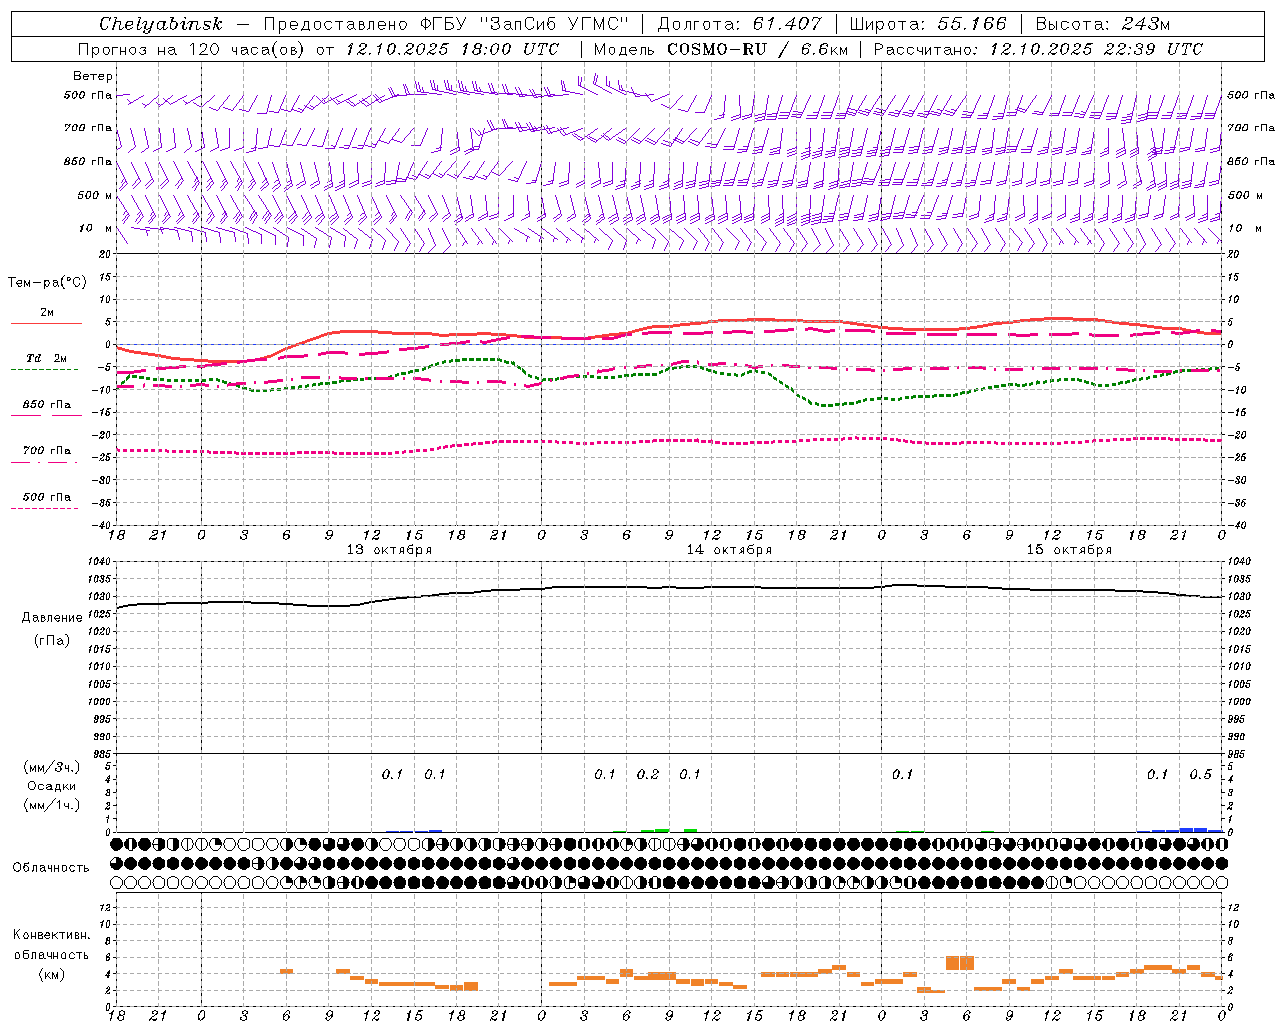
Task: Select the 'Модель COSMO-RU / 6.6км' model text
Action: [721, 49]
